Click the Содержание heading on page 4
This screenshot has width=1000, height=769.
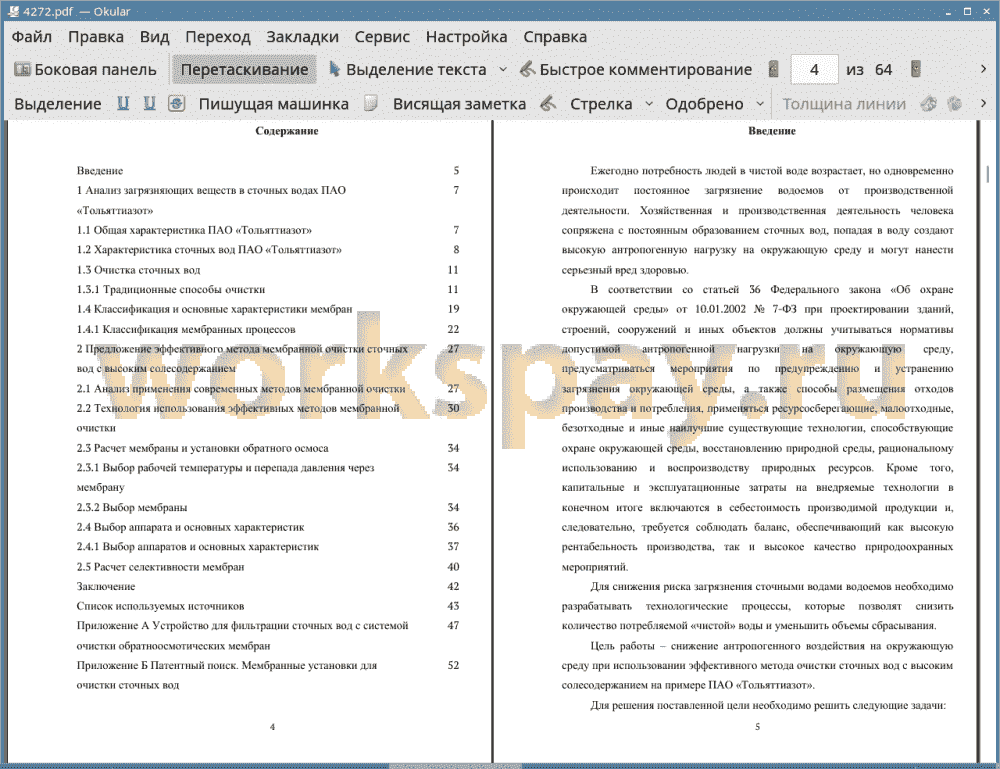(286, 131)
